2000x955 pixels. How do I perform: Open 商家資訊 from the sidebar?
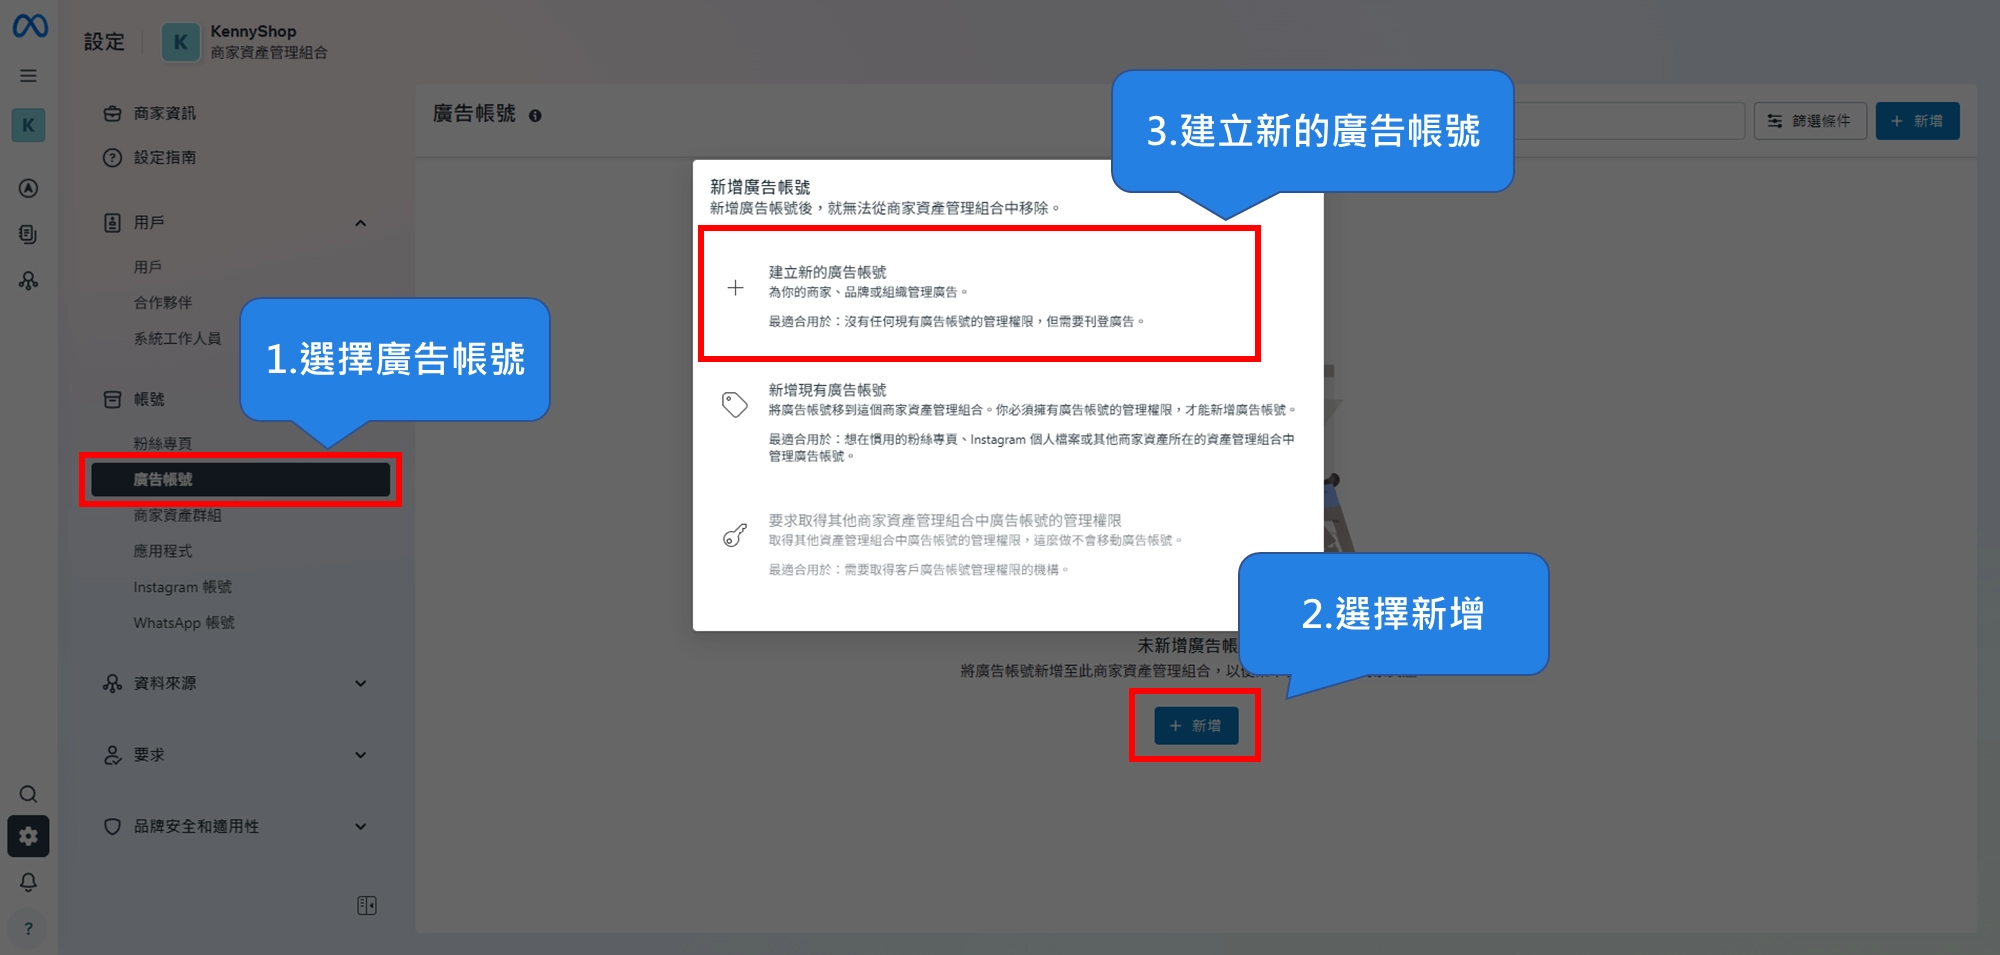[x=163, y=113]
